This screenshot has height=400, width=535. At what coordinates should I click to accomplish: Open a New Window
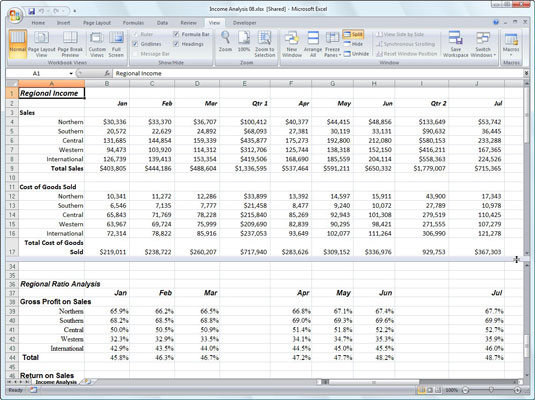click(292, 44)
